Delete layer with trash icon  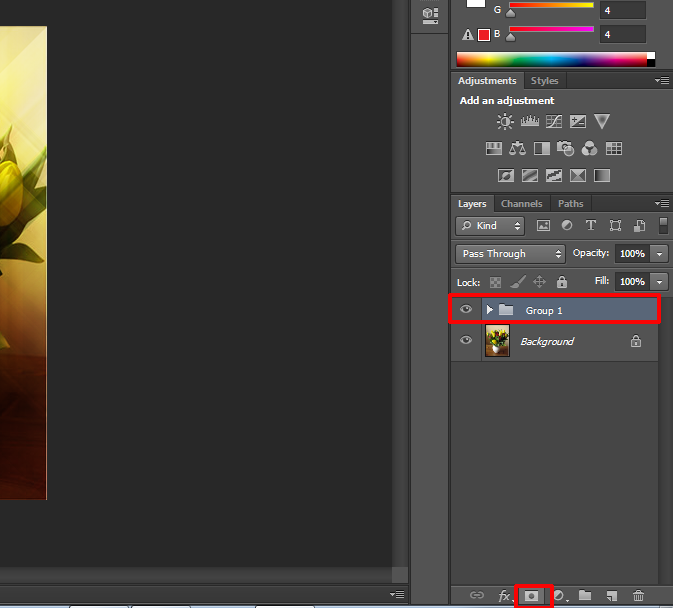pyautogui.click(x=638, y=596)
